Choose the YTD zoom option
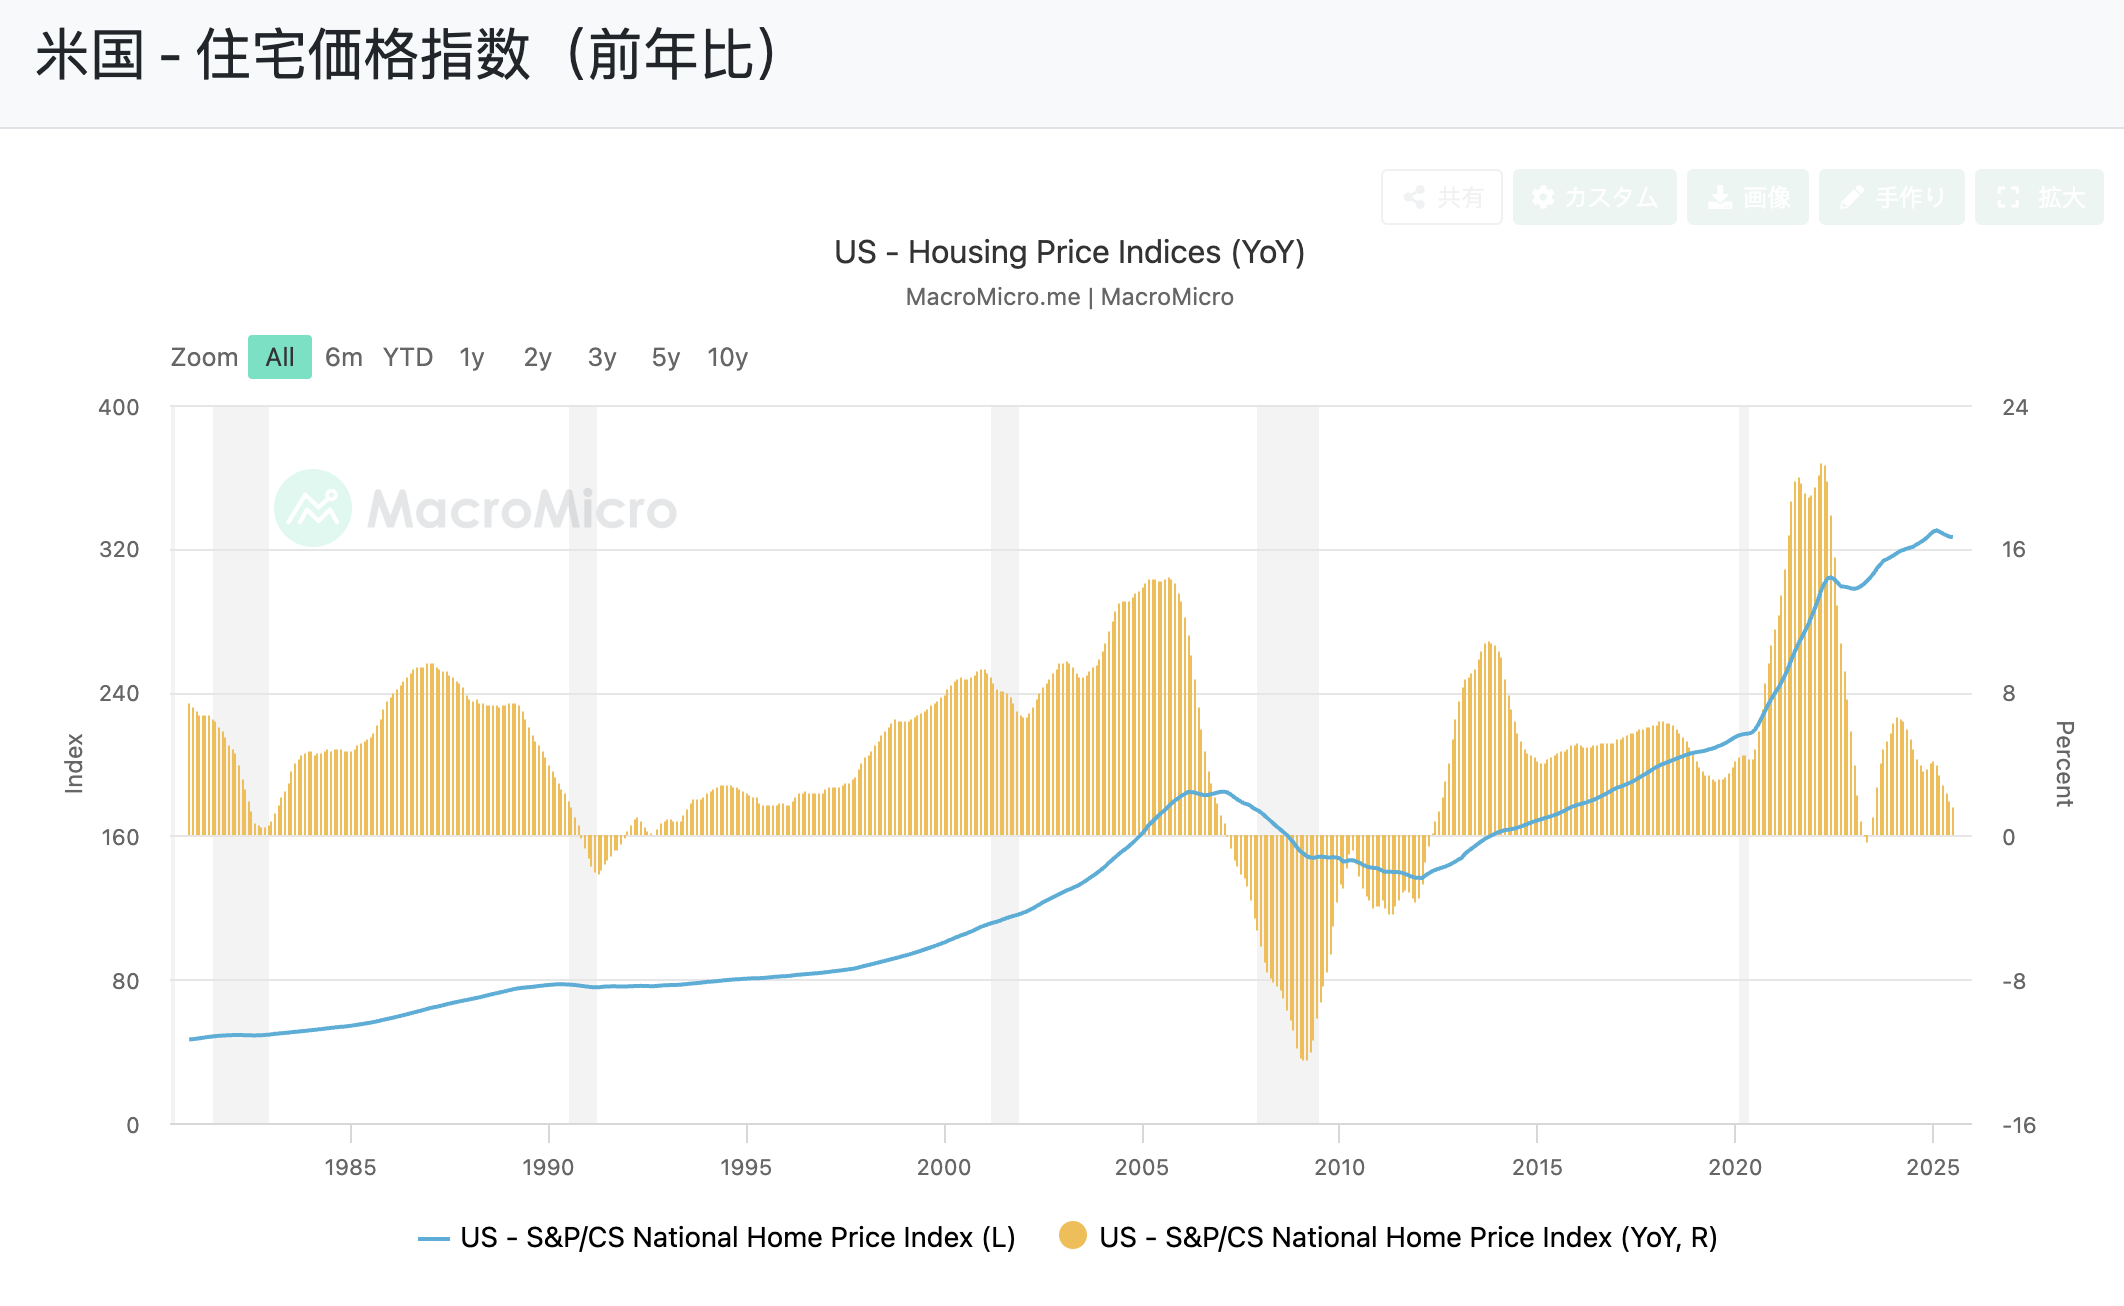 (407, 357)
